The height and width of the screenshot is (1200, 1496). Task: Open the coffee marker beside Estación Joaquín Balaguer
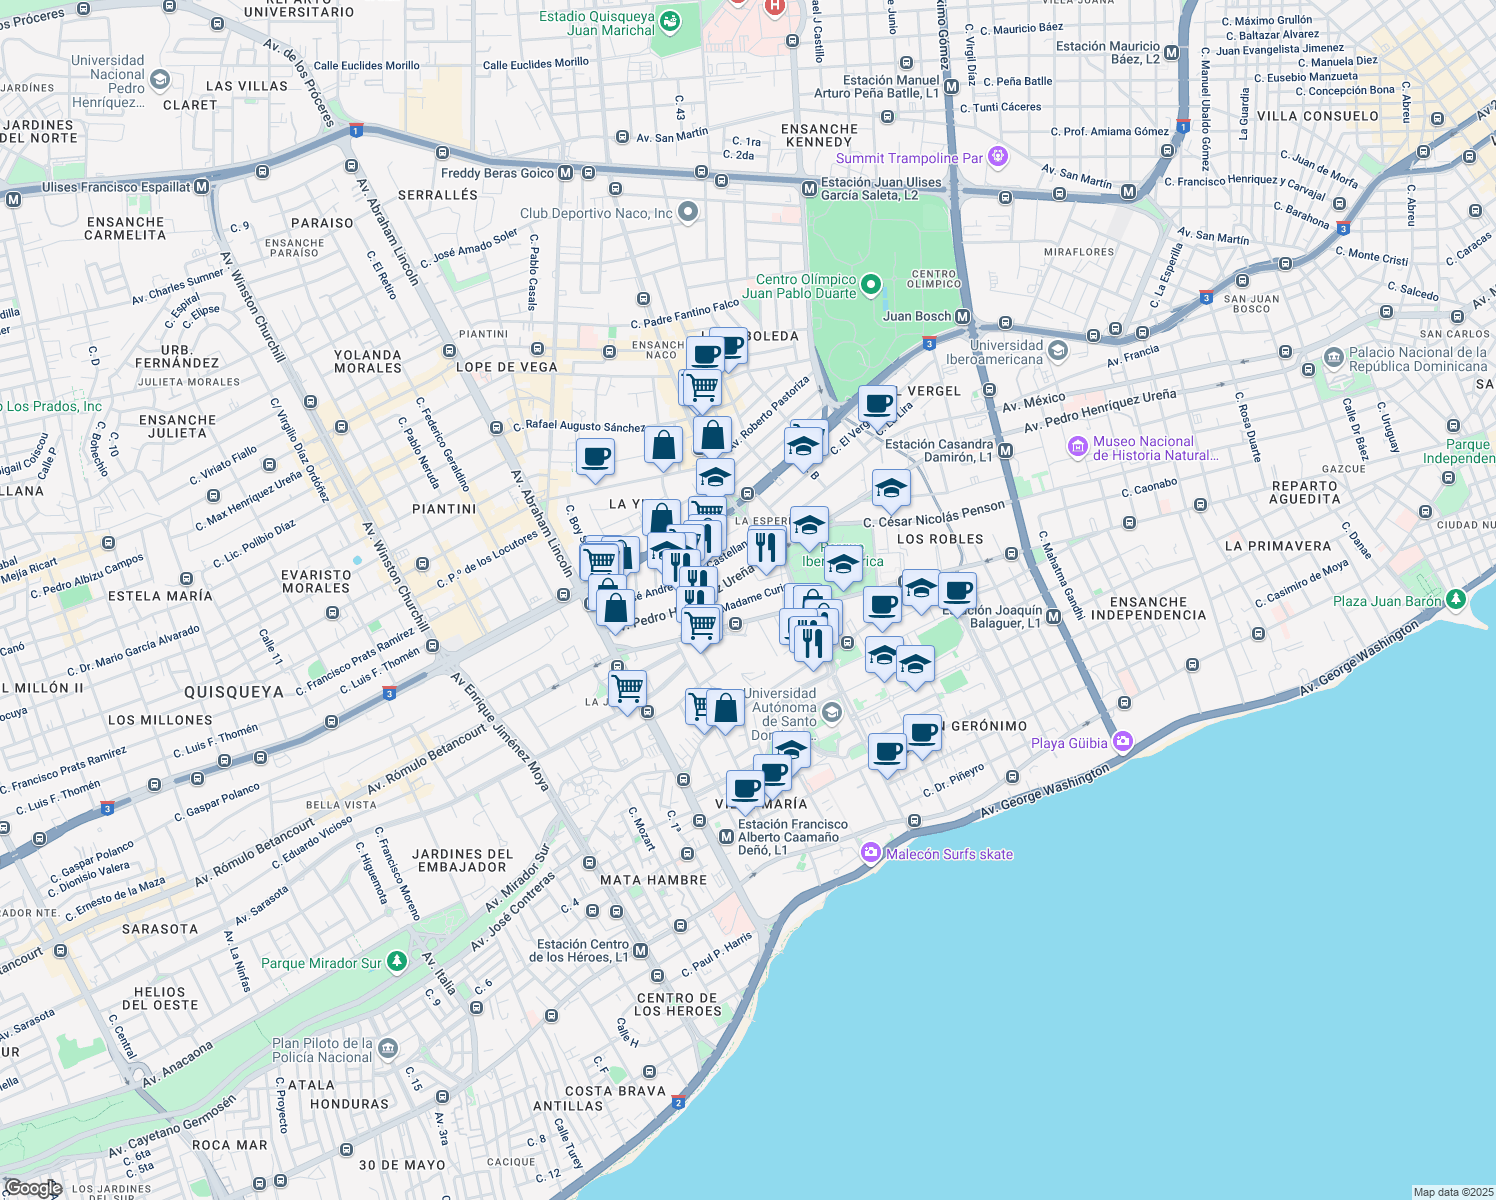pyautogui.click(x=957, y=591)
